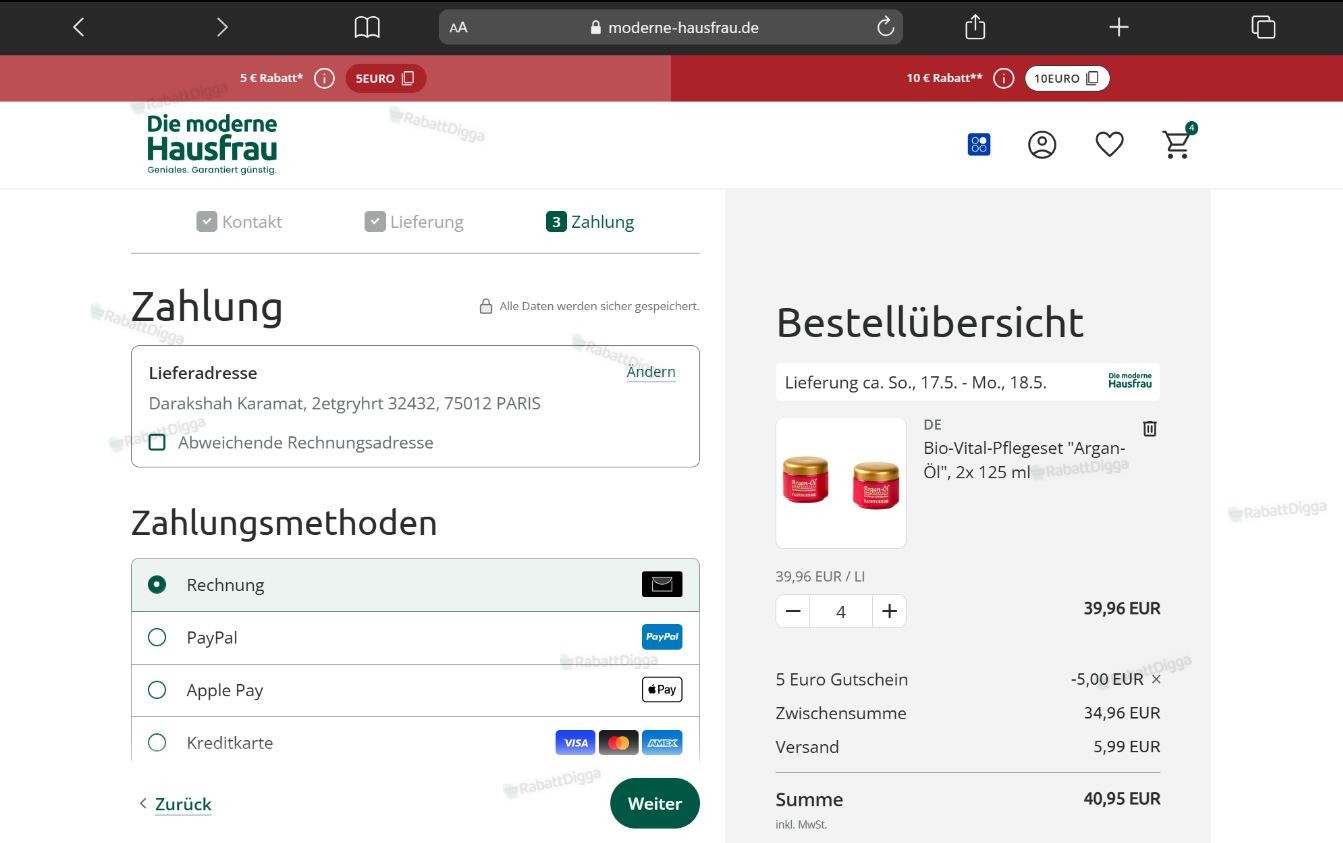Check Abweichende Rechnungsadresse box
Image resolution: width=1343 pixels, height=843 pixels.
(157, 442)
